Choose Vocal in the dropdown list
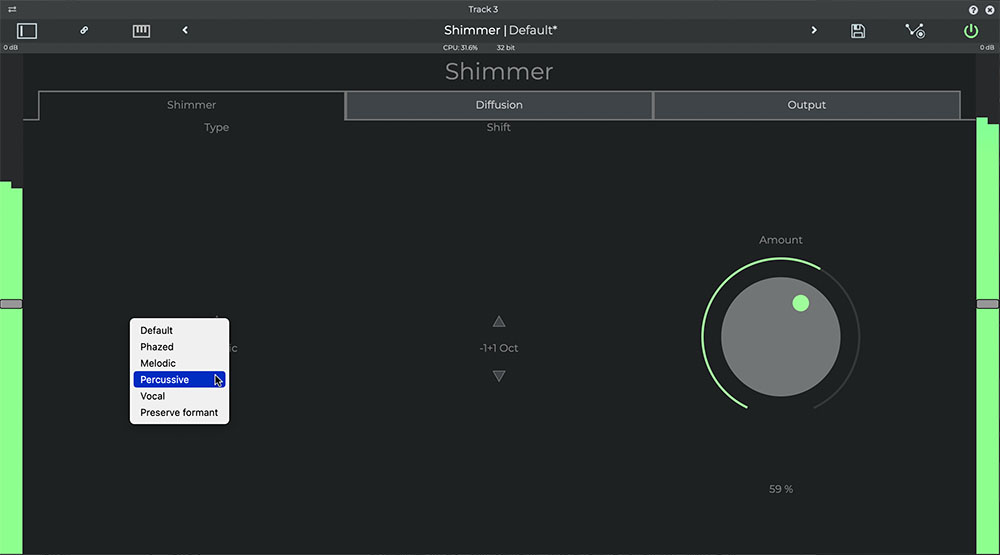Image resolution: width=1000 pixels, height=555 pixels. [x=153, y=396]
